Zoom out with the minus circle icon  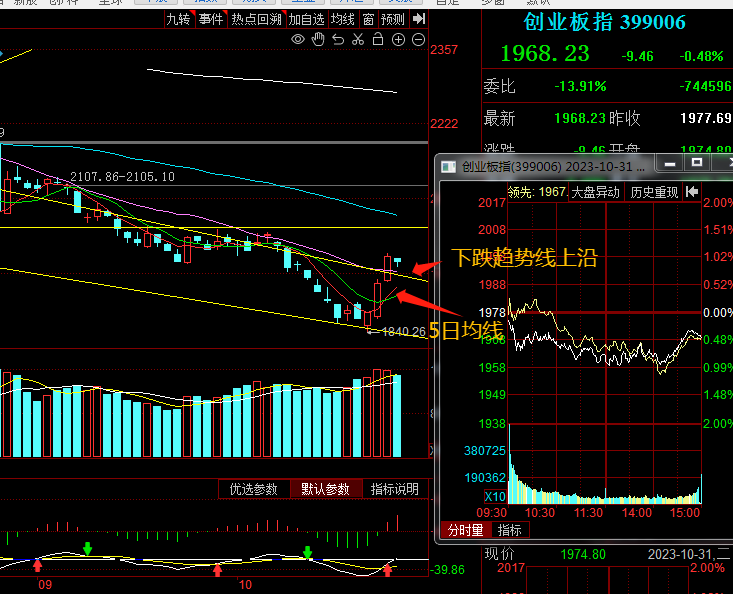tap(418, 40)
